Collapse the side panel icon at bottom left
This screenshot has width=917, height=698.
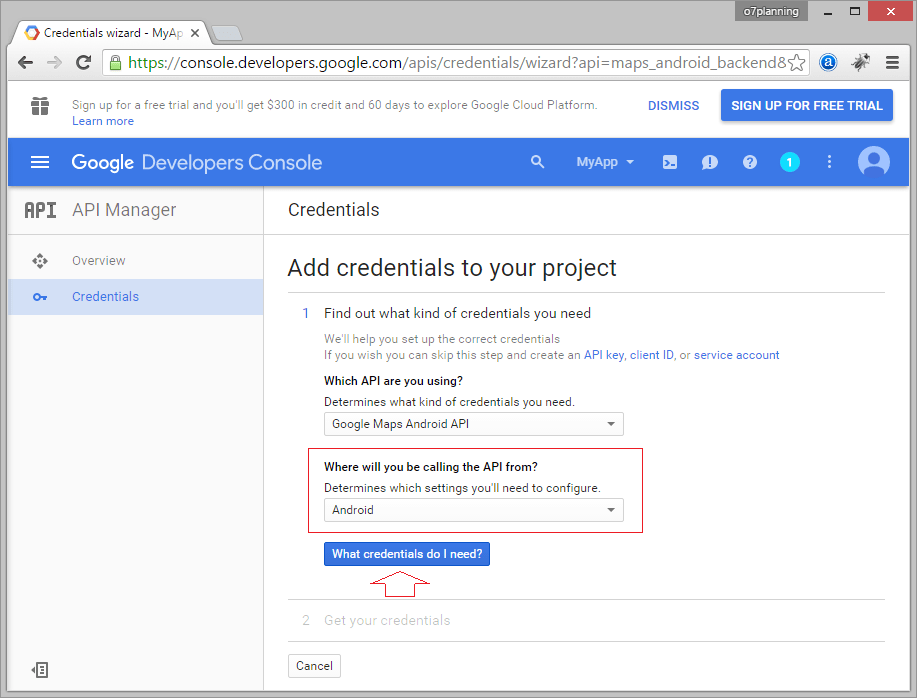(40, 670)
